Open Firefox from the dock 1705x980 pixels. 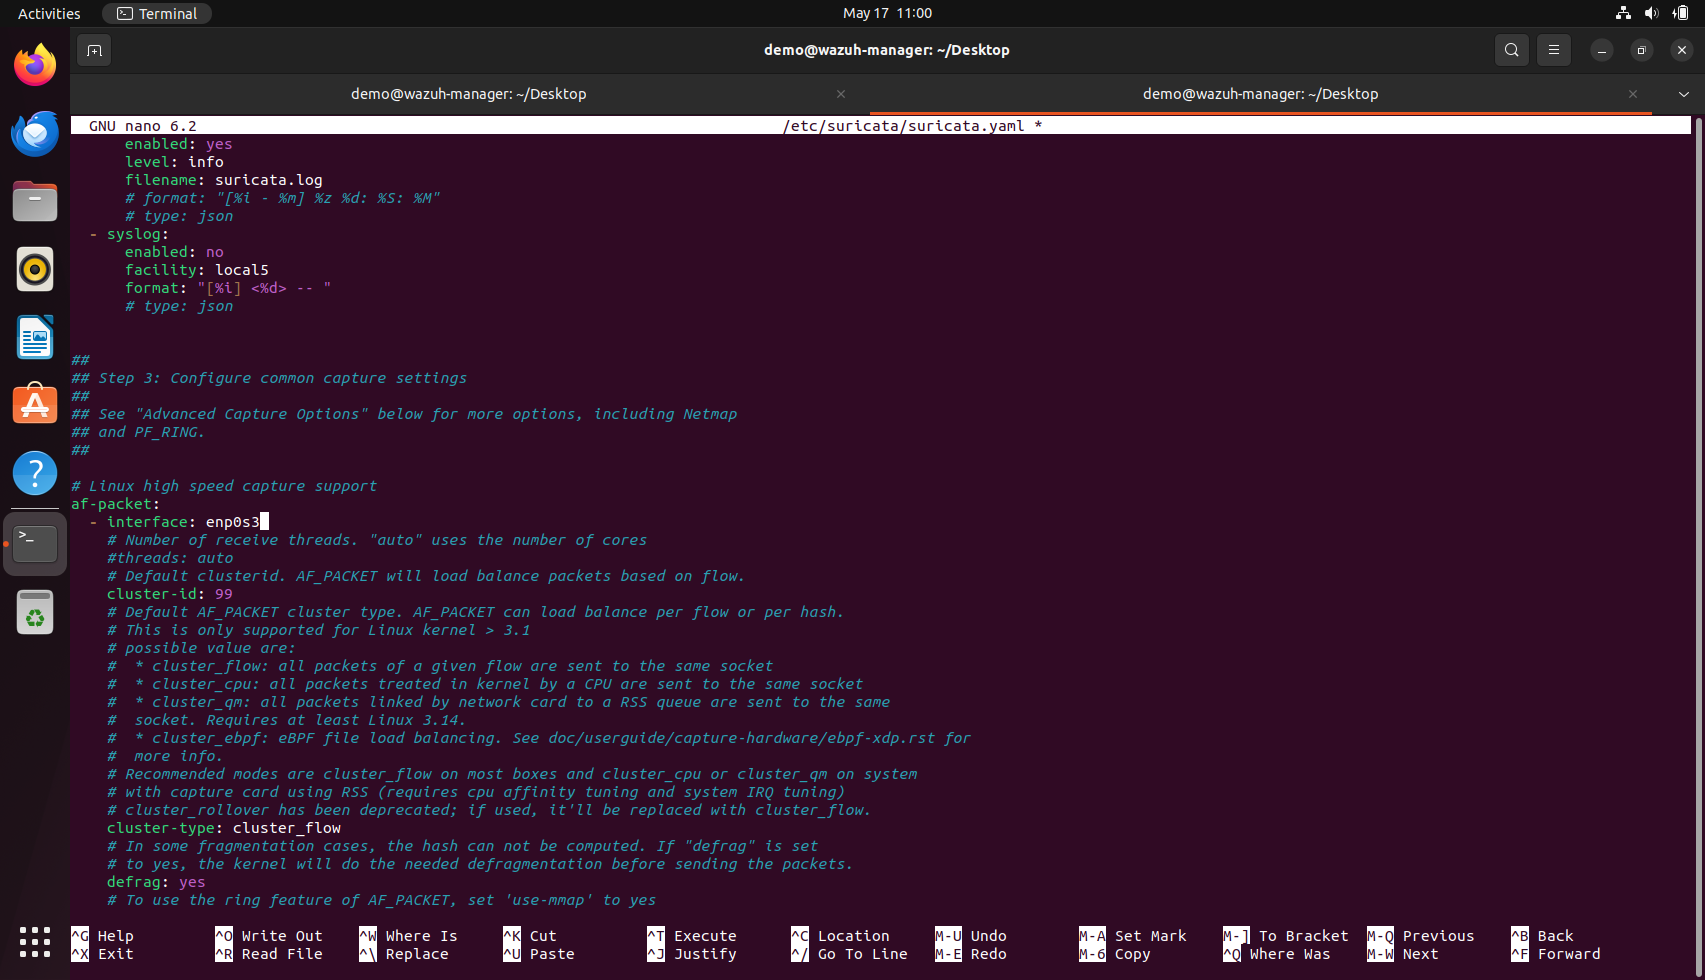point(35,65)
